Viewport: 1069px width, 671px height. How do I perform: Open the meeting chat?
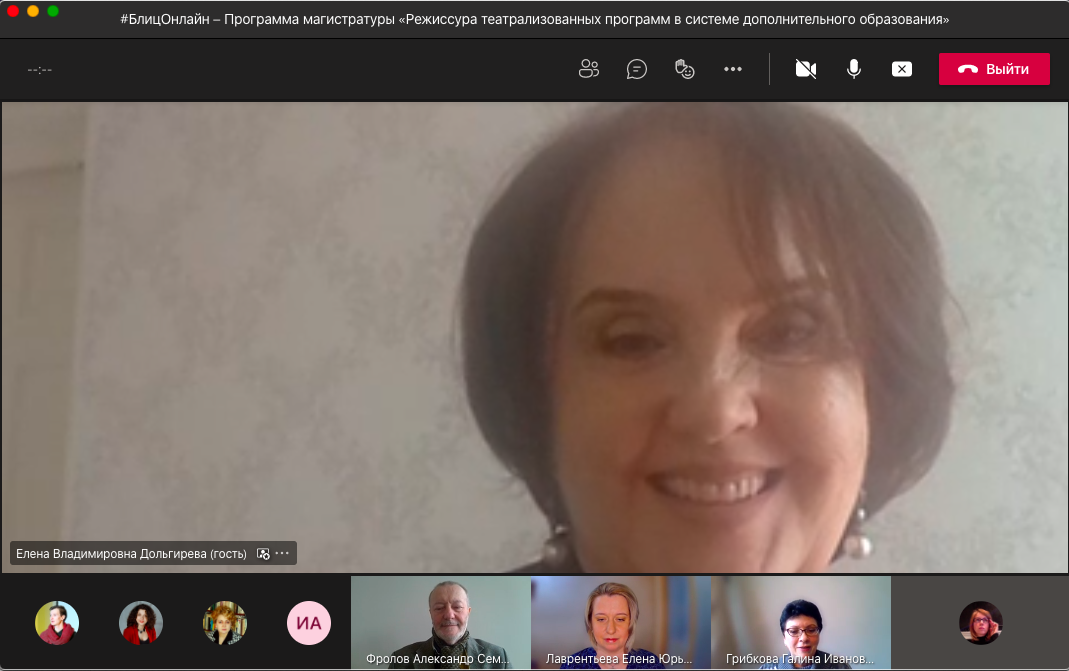coord(637,69)
